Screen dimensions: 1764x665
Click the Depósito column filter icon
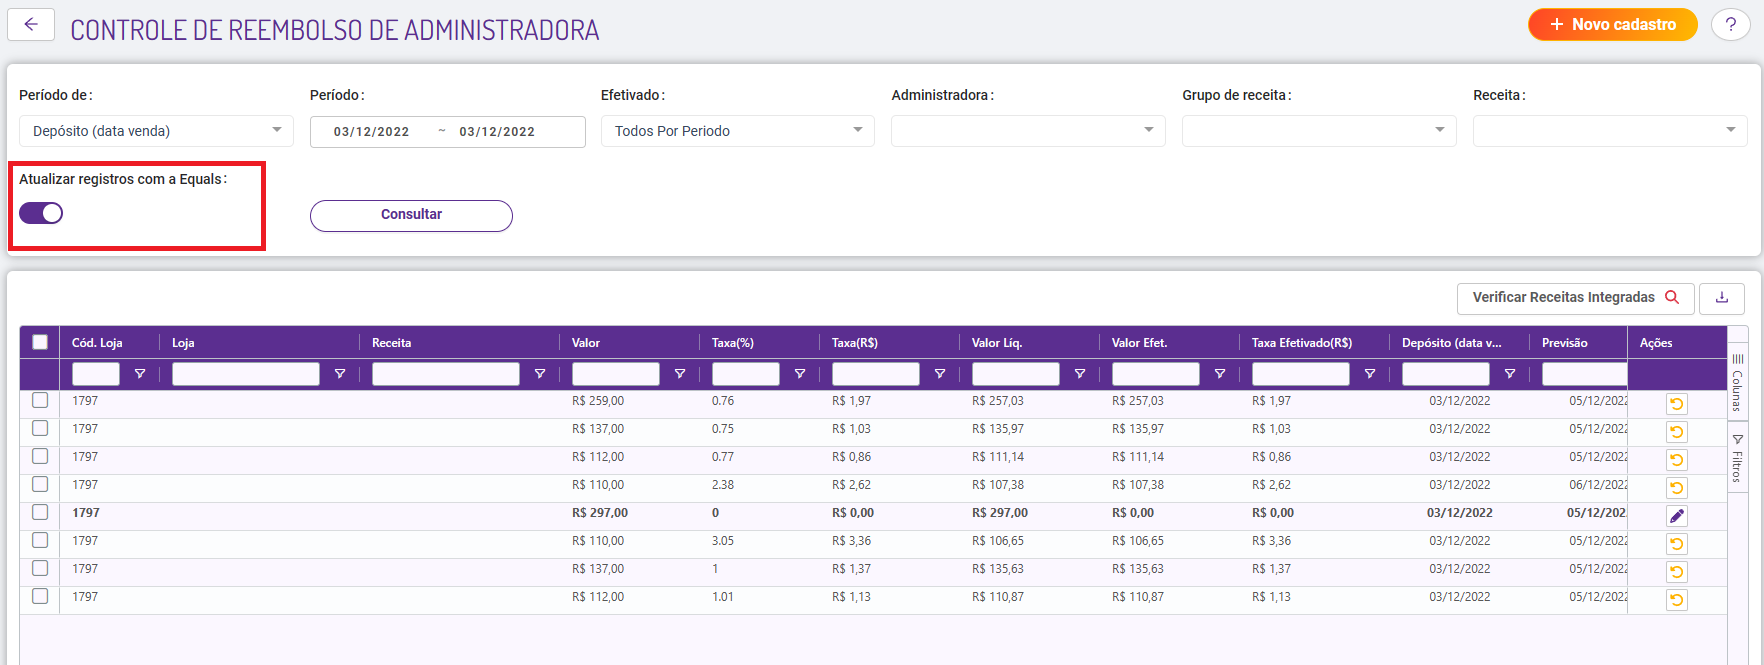1510,374
